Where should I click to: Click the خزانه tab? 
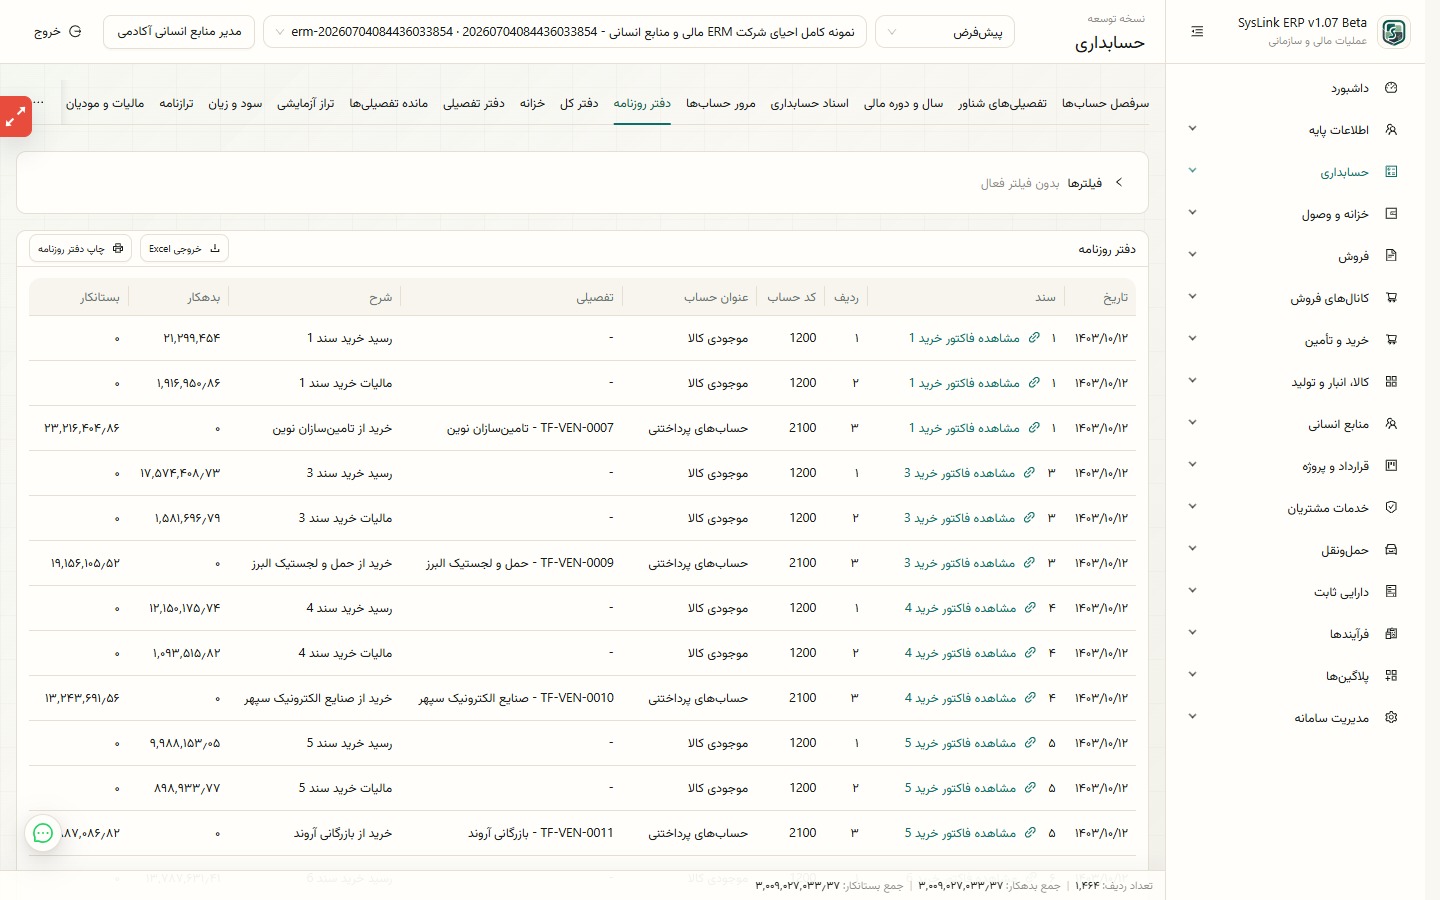point(532,103)
